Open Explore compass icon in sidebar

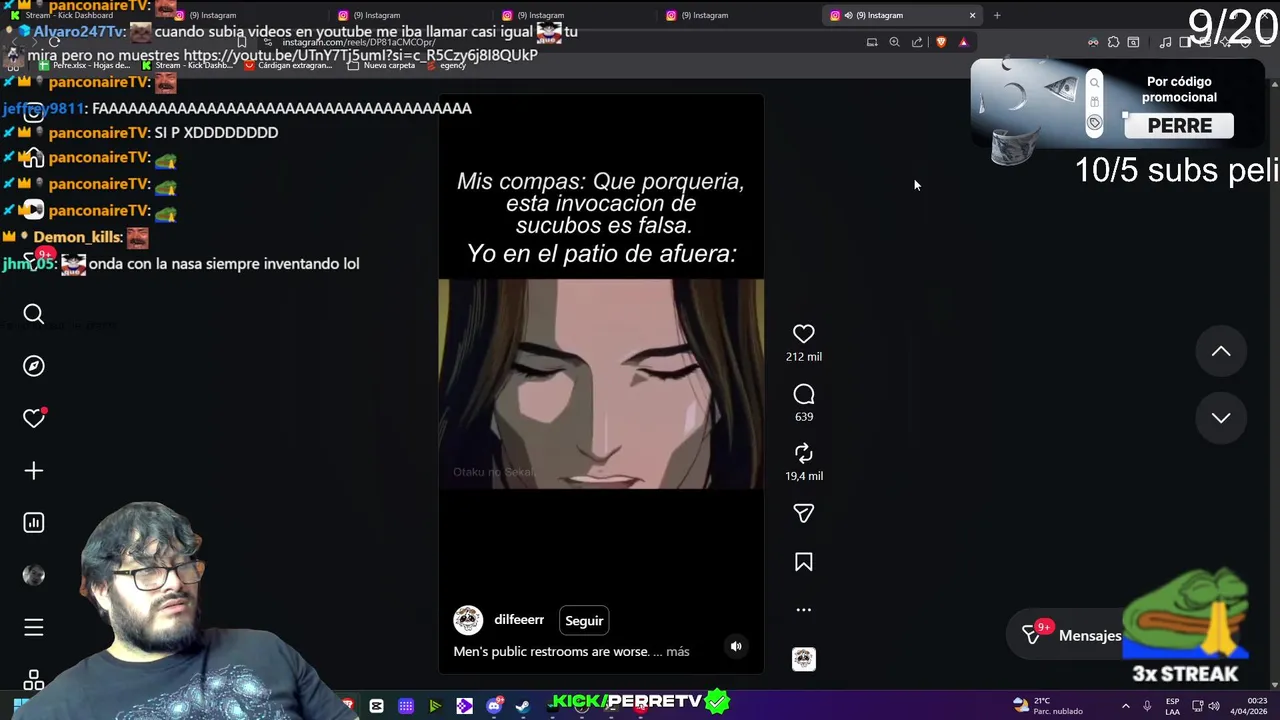click(33, 366)
